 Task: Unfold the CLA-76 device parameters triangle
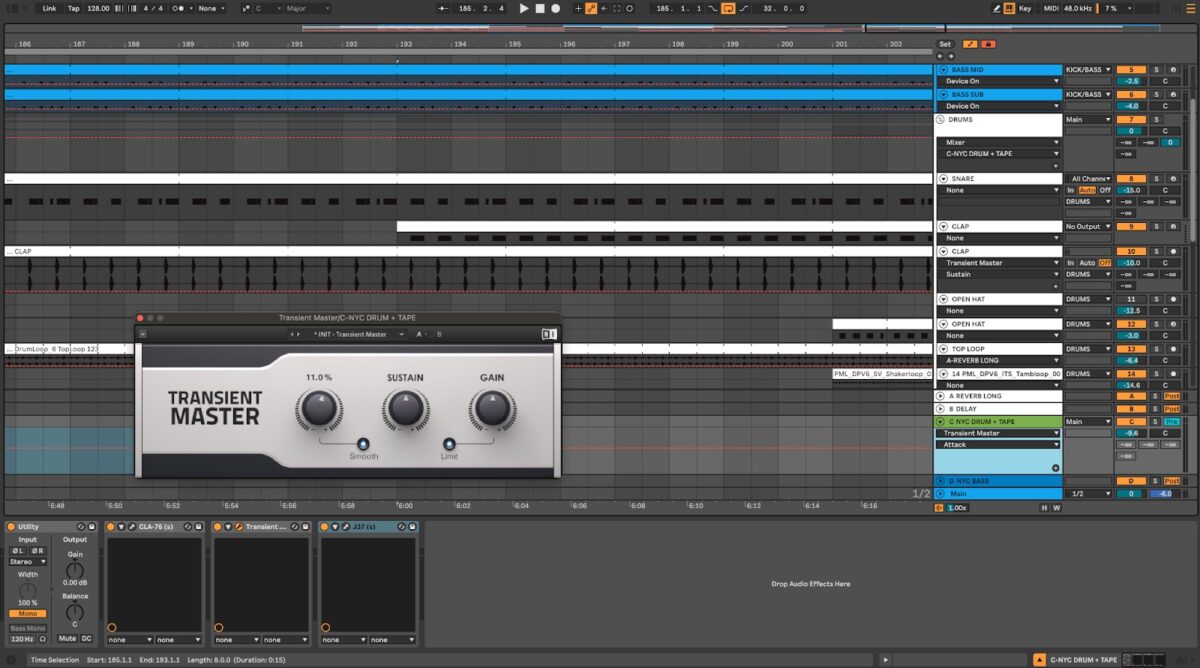point(122,527)
